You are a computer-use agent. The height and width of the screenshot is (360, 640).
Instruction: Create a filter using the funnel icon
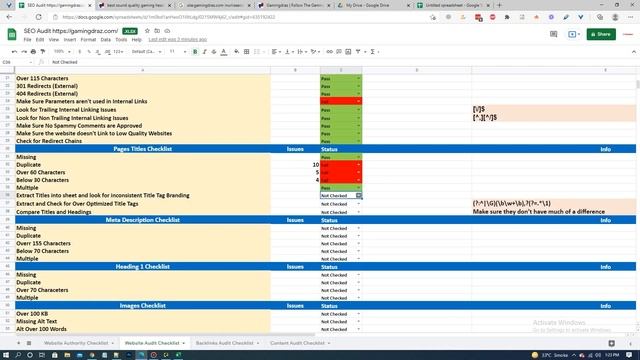click(358, 52)
